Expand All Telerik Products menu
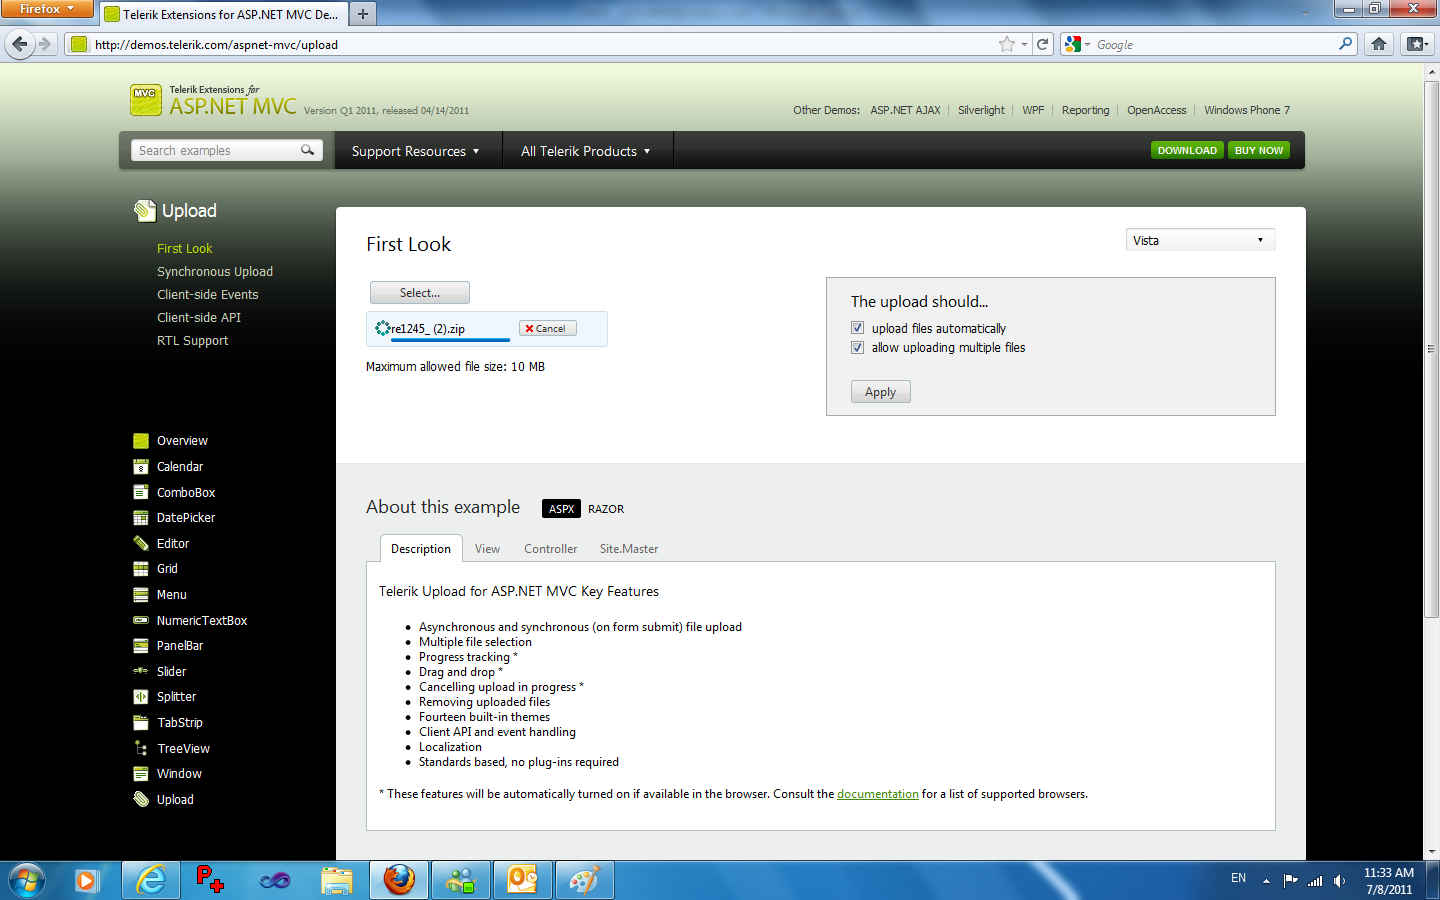 (586, 151)
